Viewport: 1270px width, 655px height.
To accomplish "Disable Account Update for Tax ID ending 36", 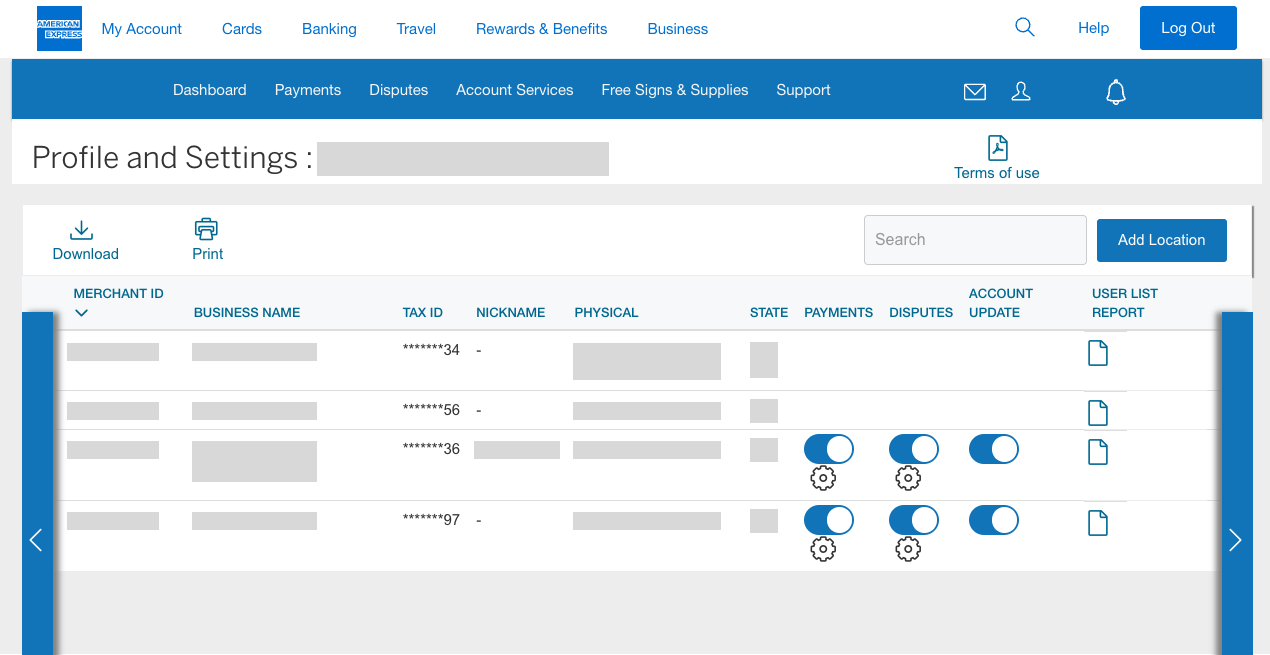I will click(x=993, y=449).
